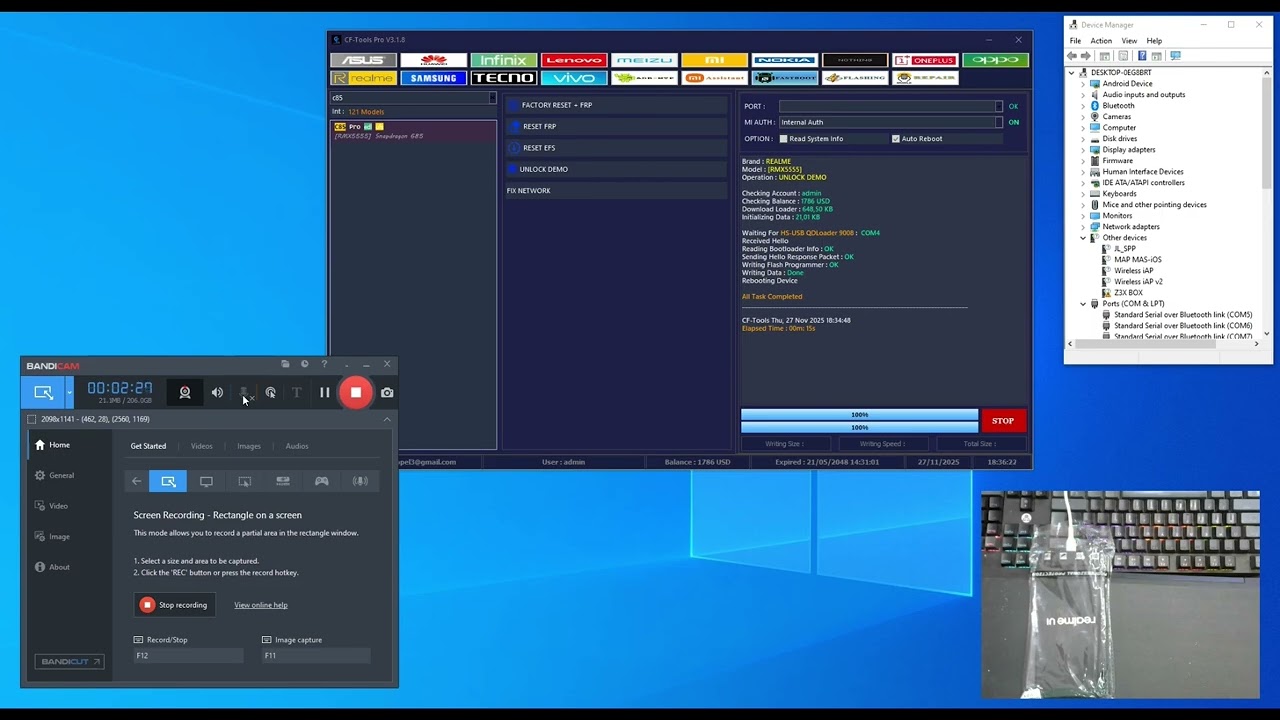Open the orange Mi brand logo

pyautogui.click(x=714, y=60)
